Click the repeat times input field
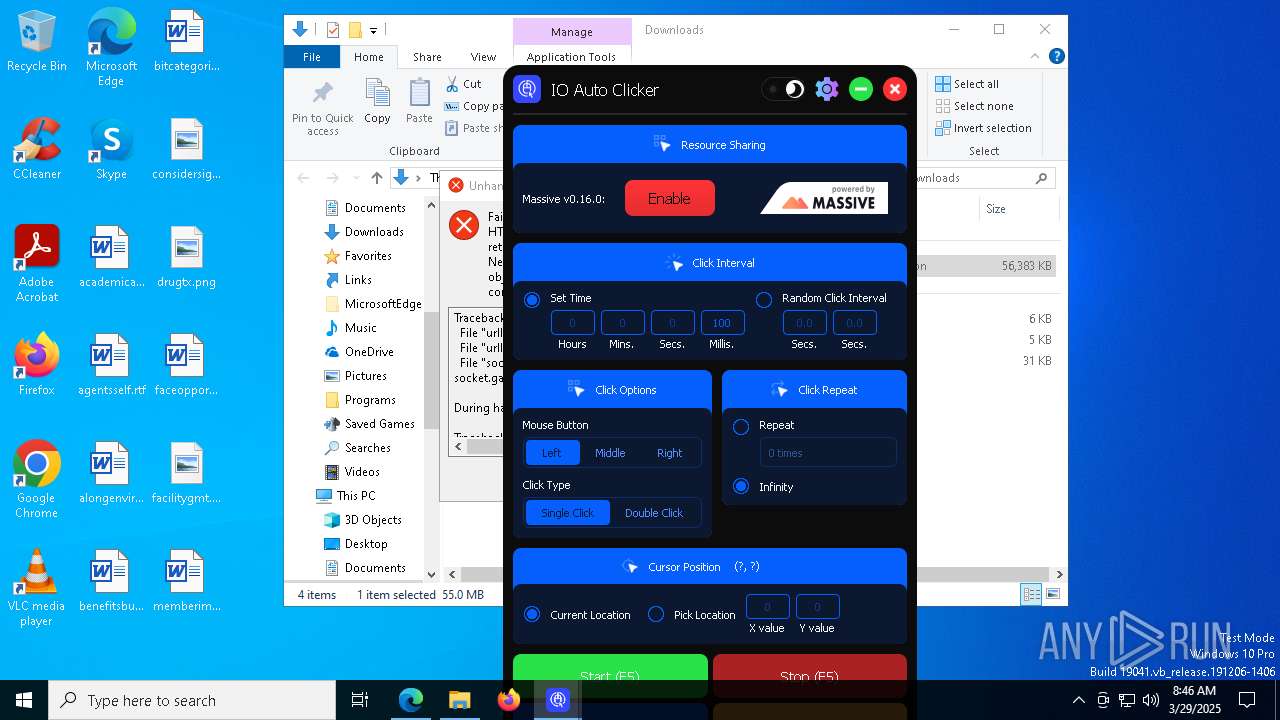The image size is (1280, 720). 828,453
